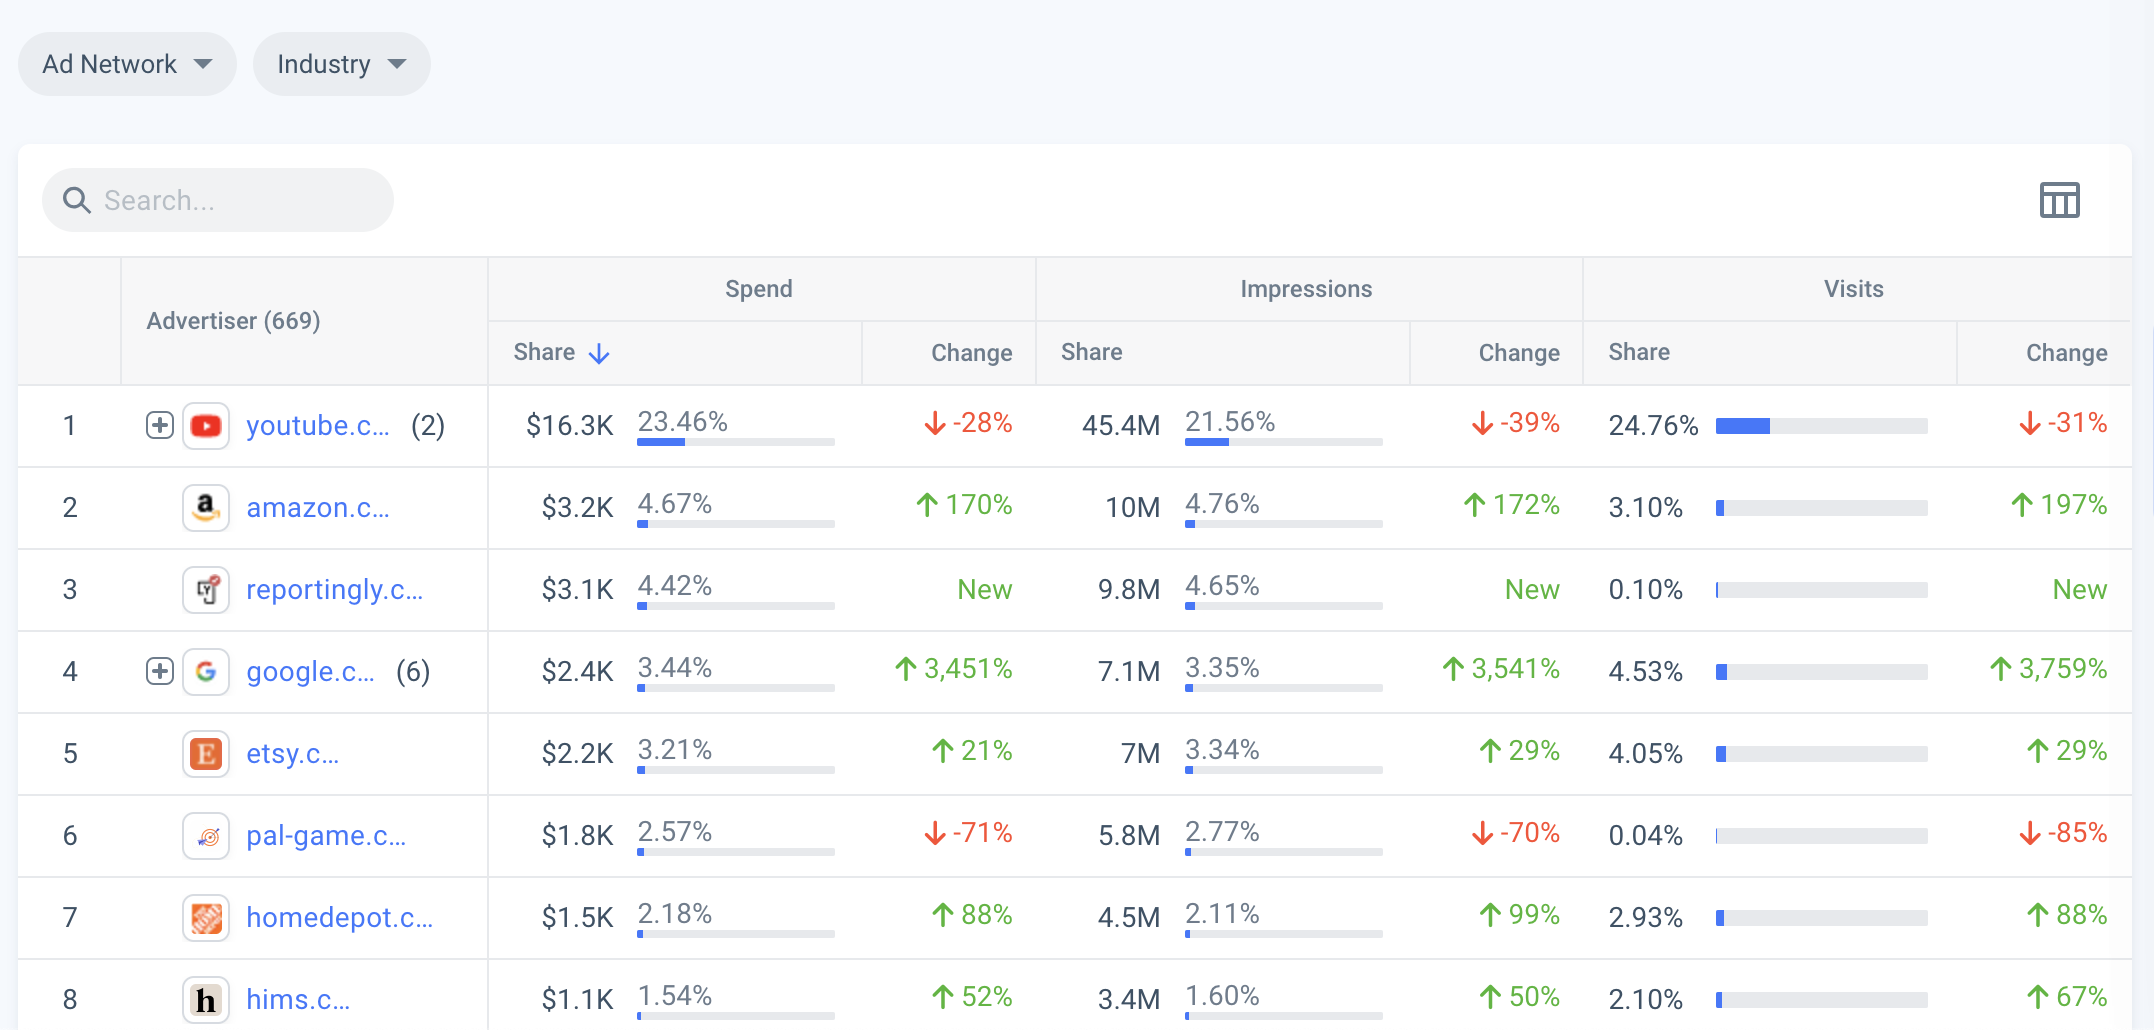Click amazon's 170% spend change
Viewport: 2154px width, 1030px height.
(x=964, y=505)
